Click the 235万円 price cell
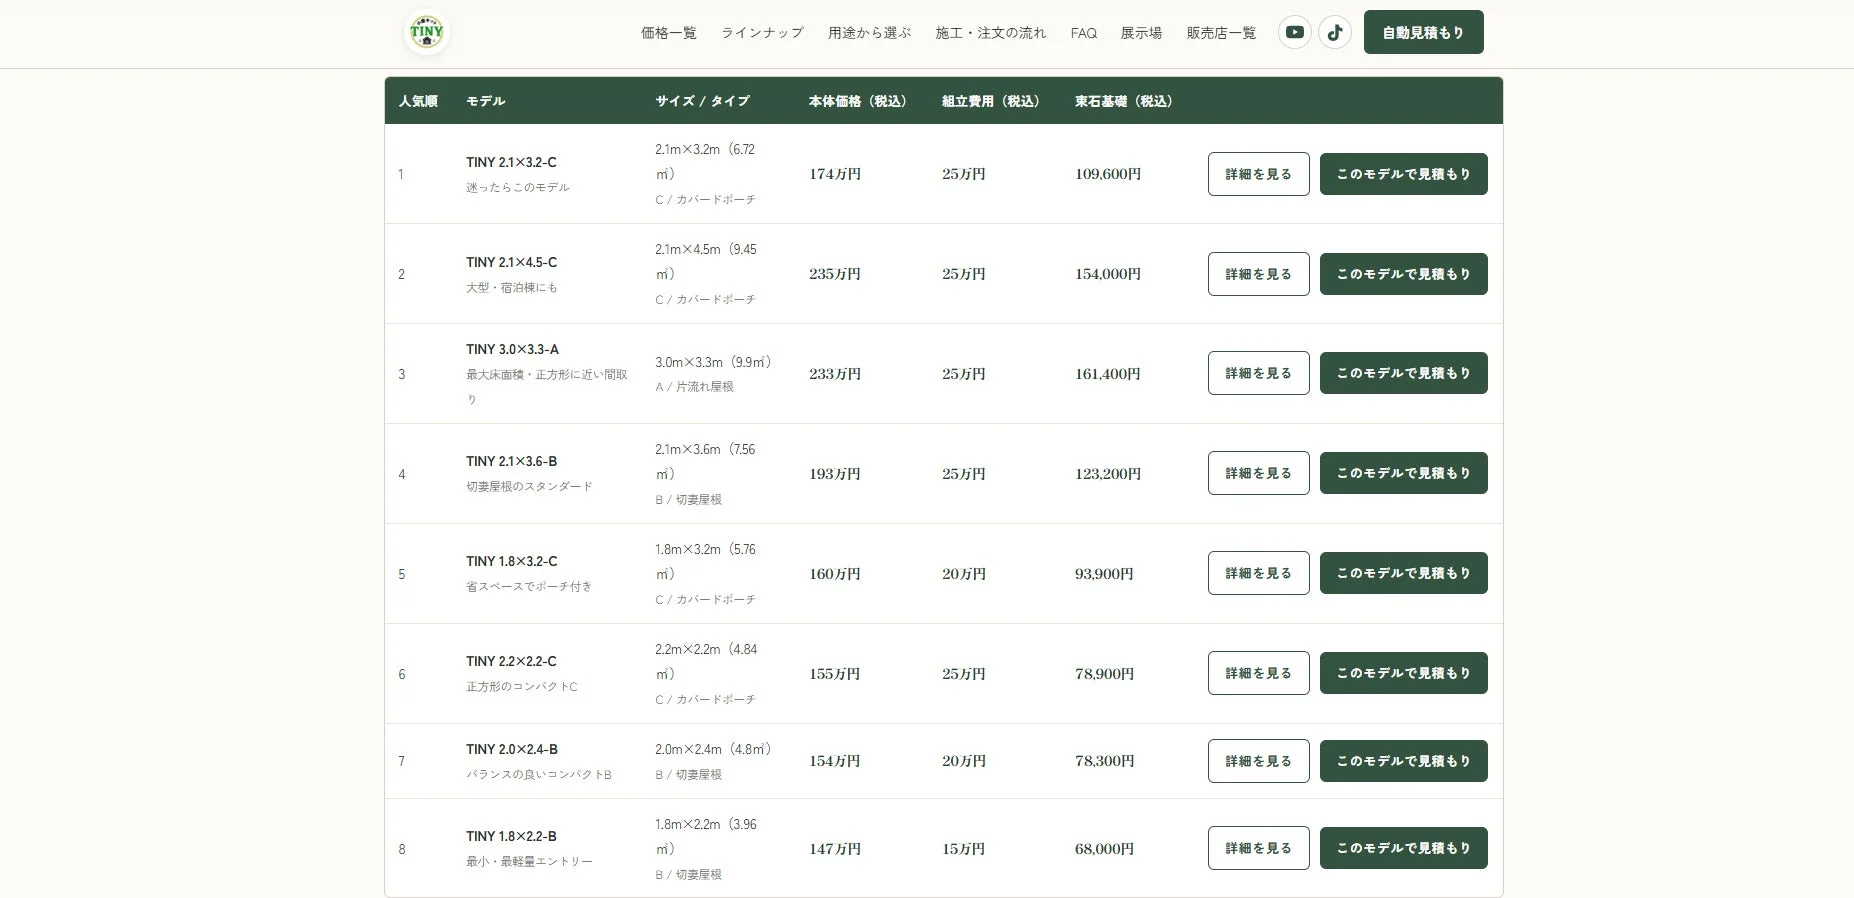Screen dimensions: 1854x898 coord(835,274)
